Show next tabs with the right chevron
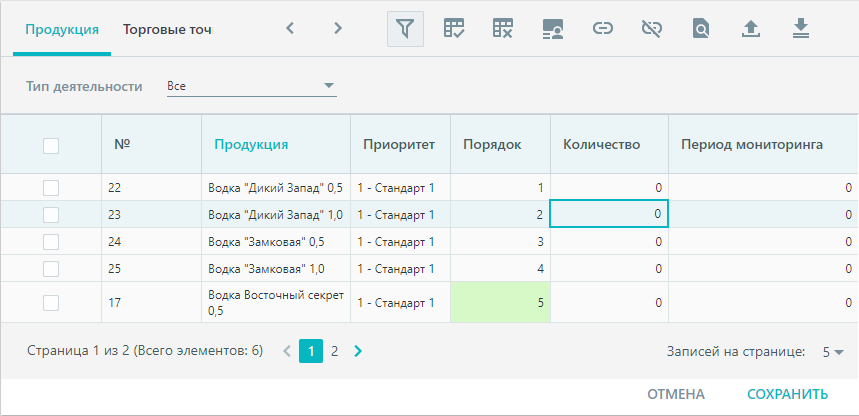859x416 pixels. click(338, 28)
